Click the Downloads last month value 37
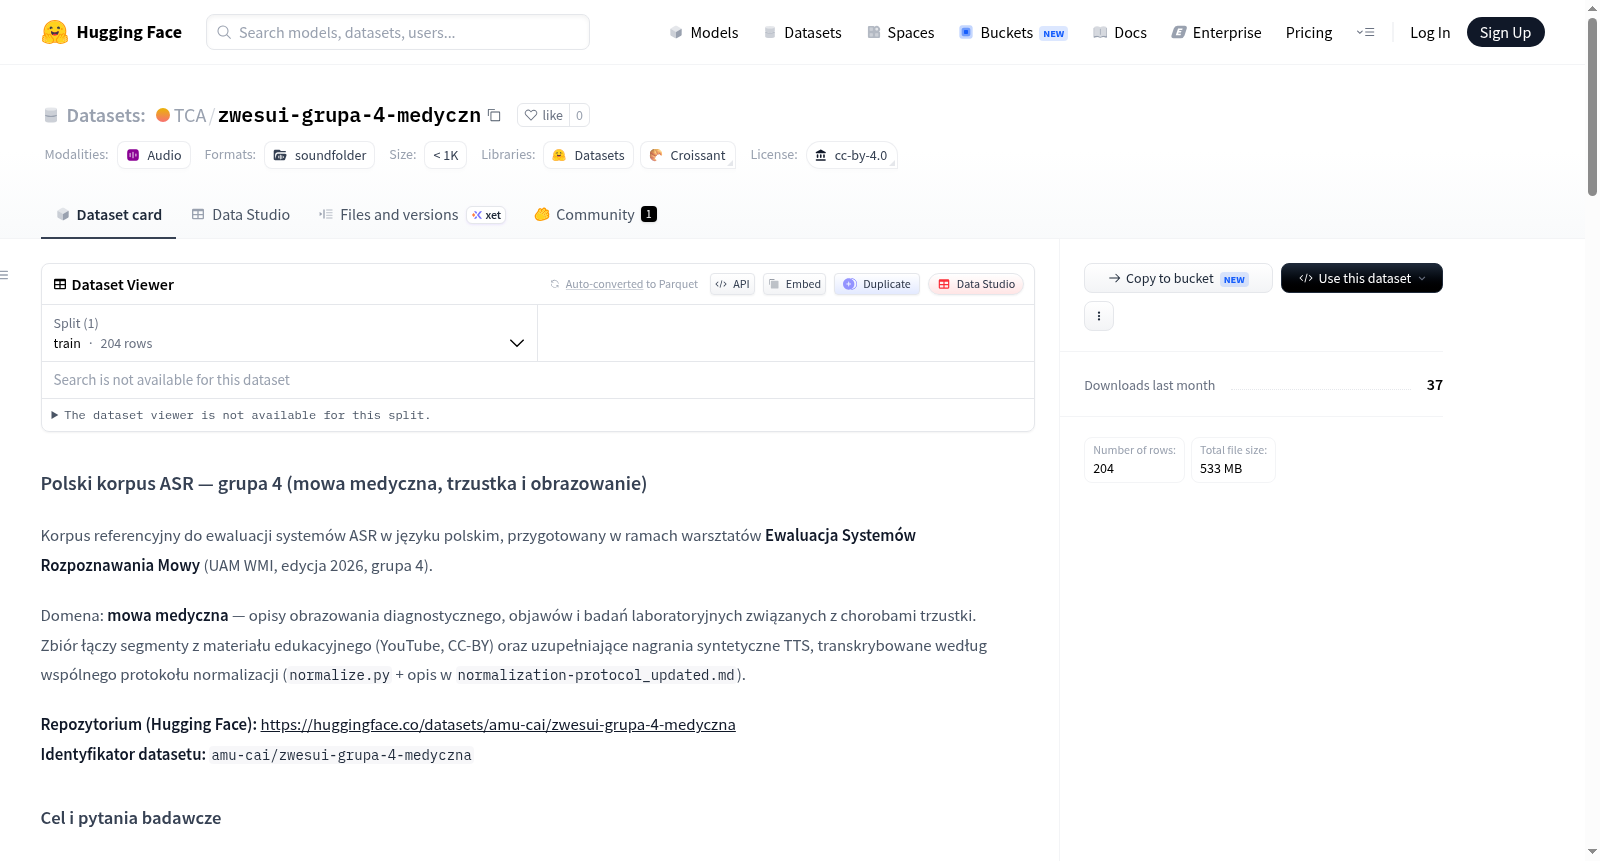This screenshot has width=1600, height=861. pyautogui.click(x=1435, y=385)
